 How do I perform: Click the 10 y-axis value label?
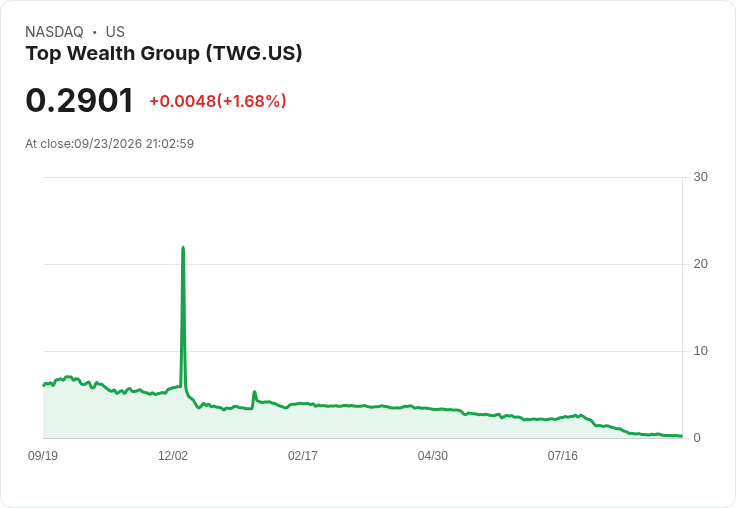[700, 351]
